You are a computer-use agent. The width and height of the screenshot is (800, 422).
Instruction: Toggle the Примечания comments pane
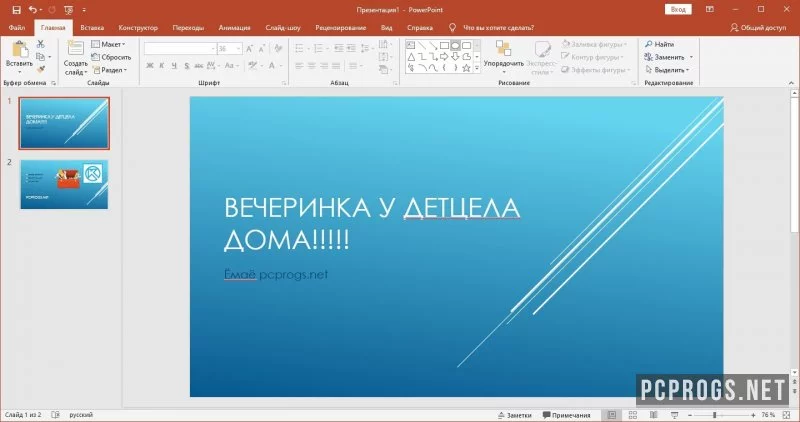point(566,415)
